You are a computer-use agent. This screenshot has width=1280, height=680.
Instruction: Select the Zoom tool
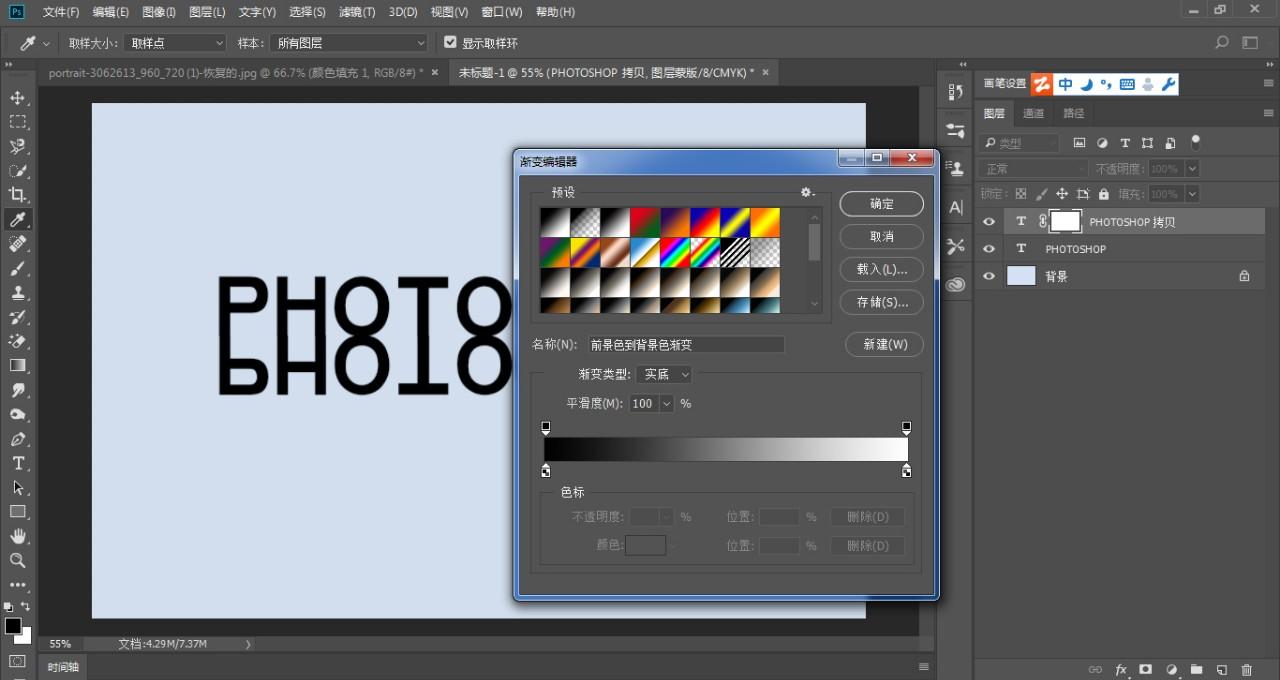[x=18, y=560]
